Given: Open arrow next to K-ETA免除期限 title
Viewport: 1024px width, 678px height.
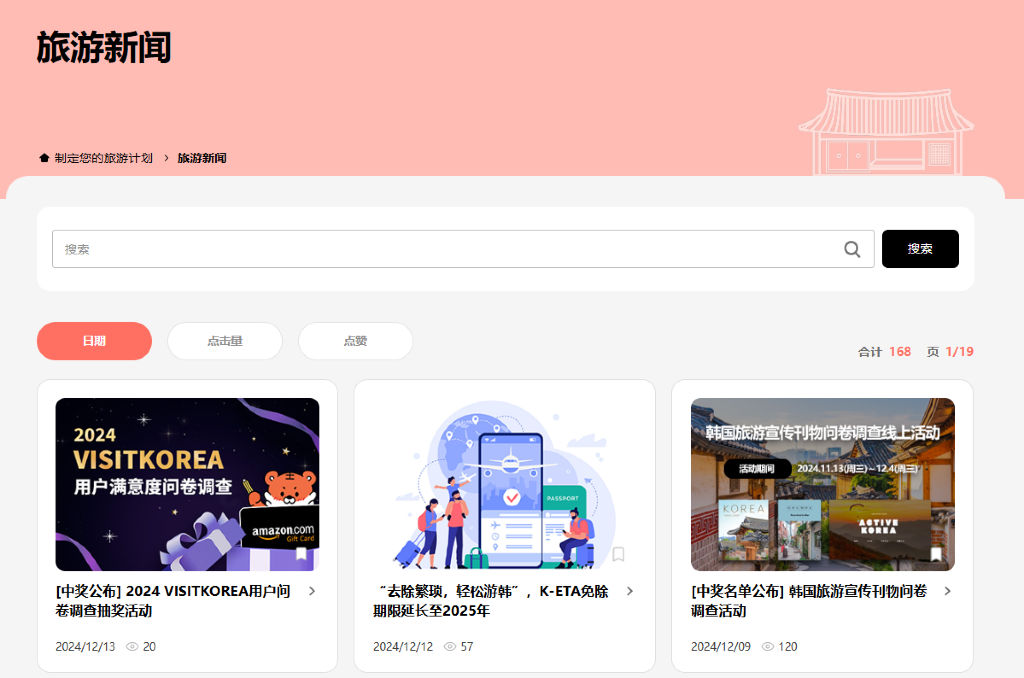Looking at the screenshot, I should (630, 591).
